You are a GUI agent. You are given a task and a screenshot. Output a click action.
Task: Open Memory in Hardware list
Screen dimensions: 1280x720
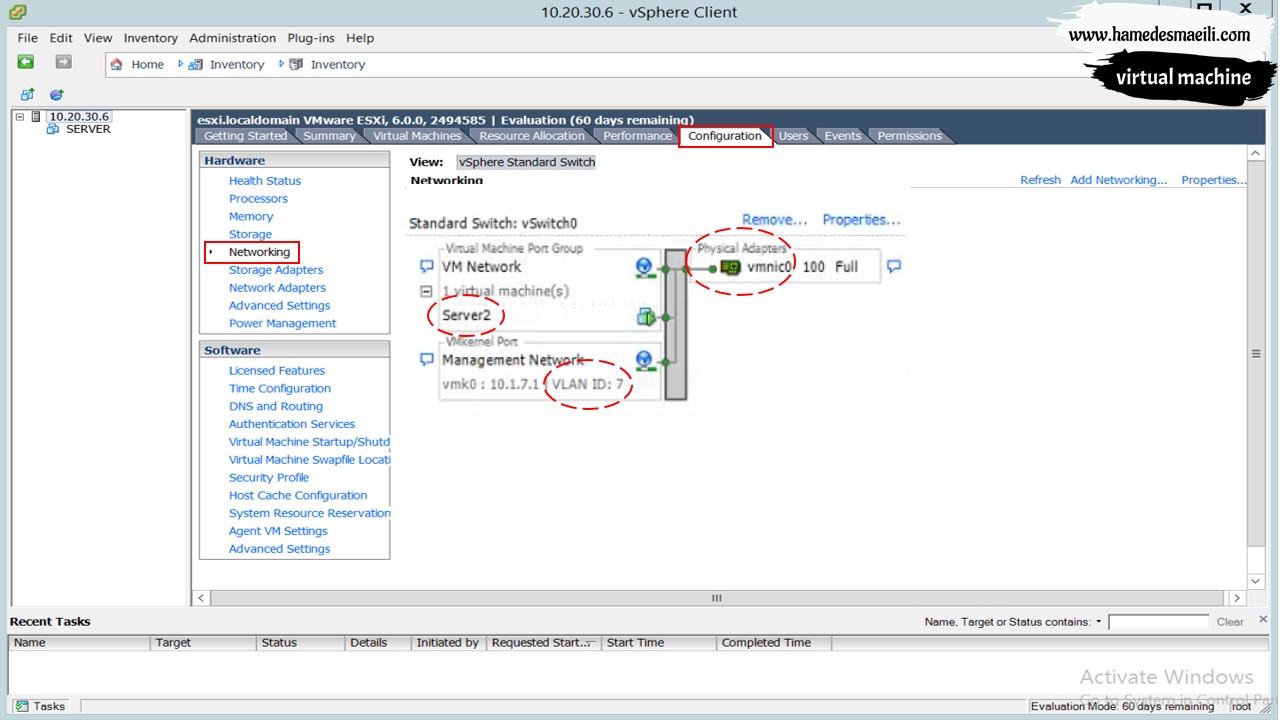251,217
